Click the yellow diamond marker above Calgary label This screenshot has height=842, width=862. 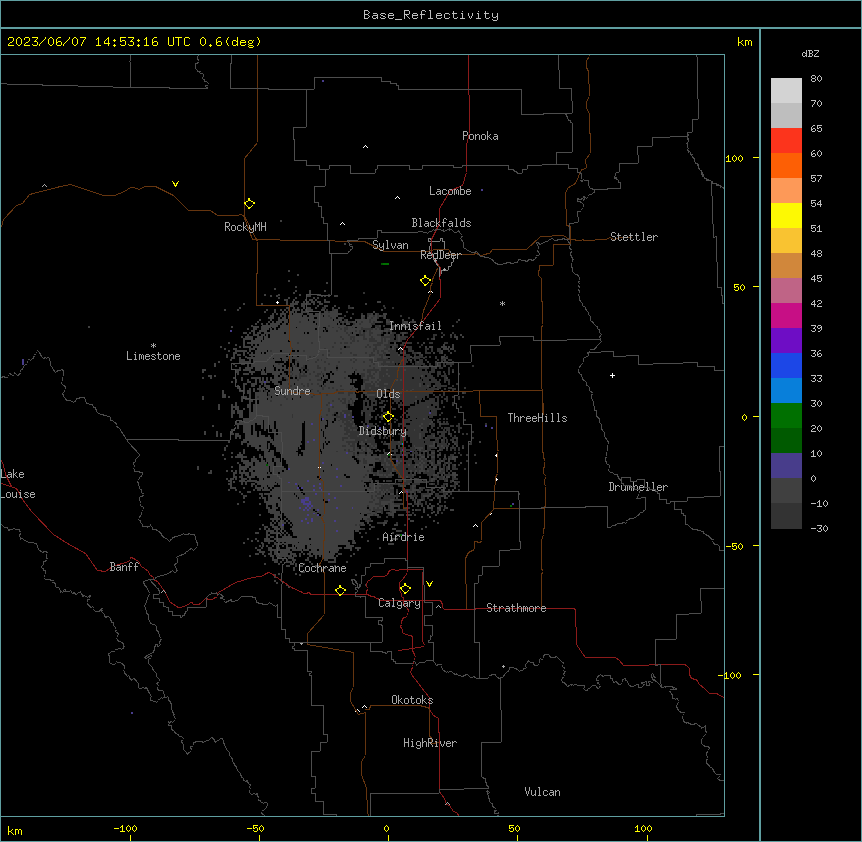coord(405,589)
